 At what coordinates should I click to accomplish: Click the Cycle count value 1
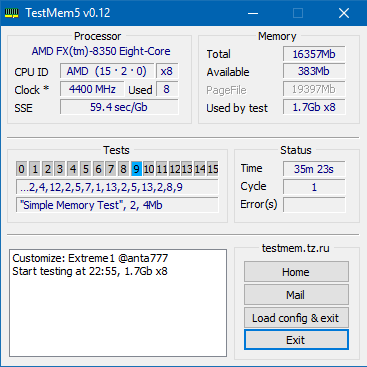click(x=314, y=187)
